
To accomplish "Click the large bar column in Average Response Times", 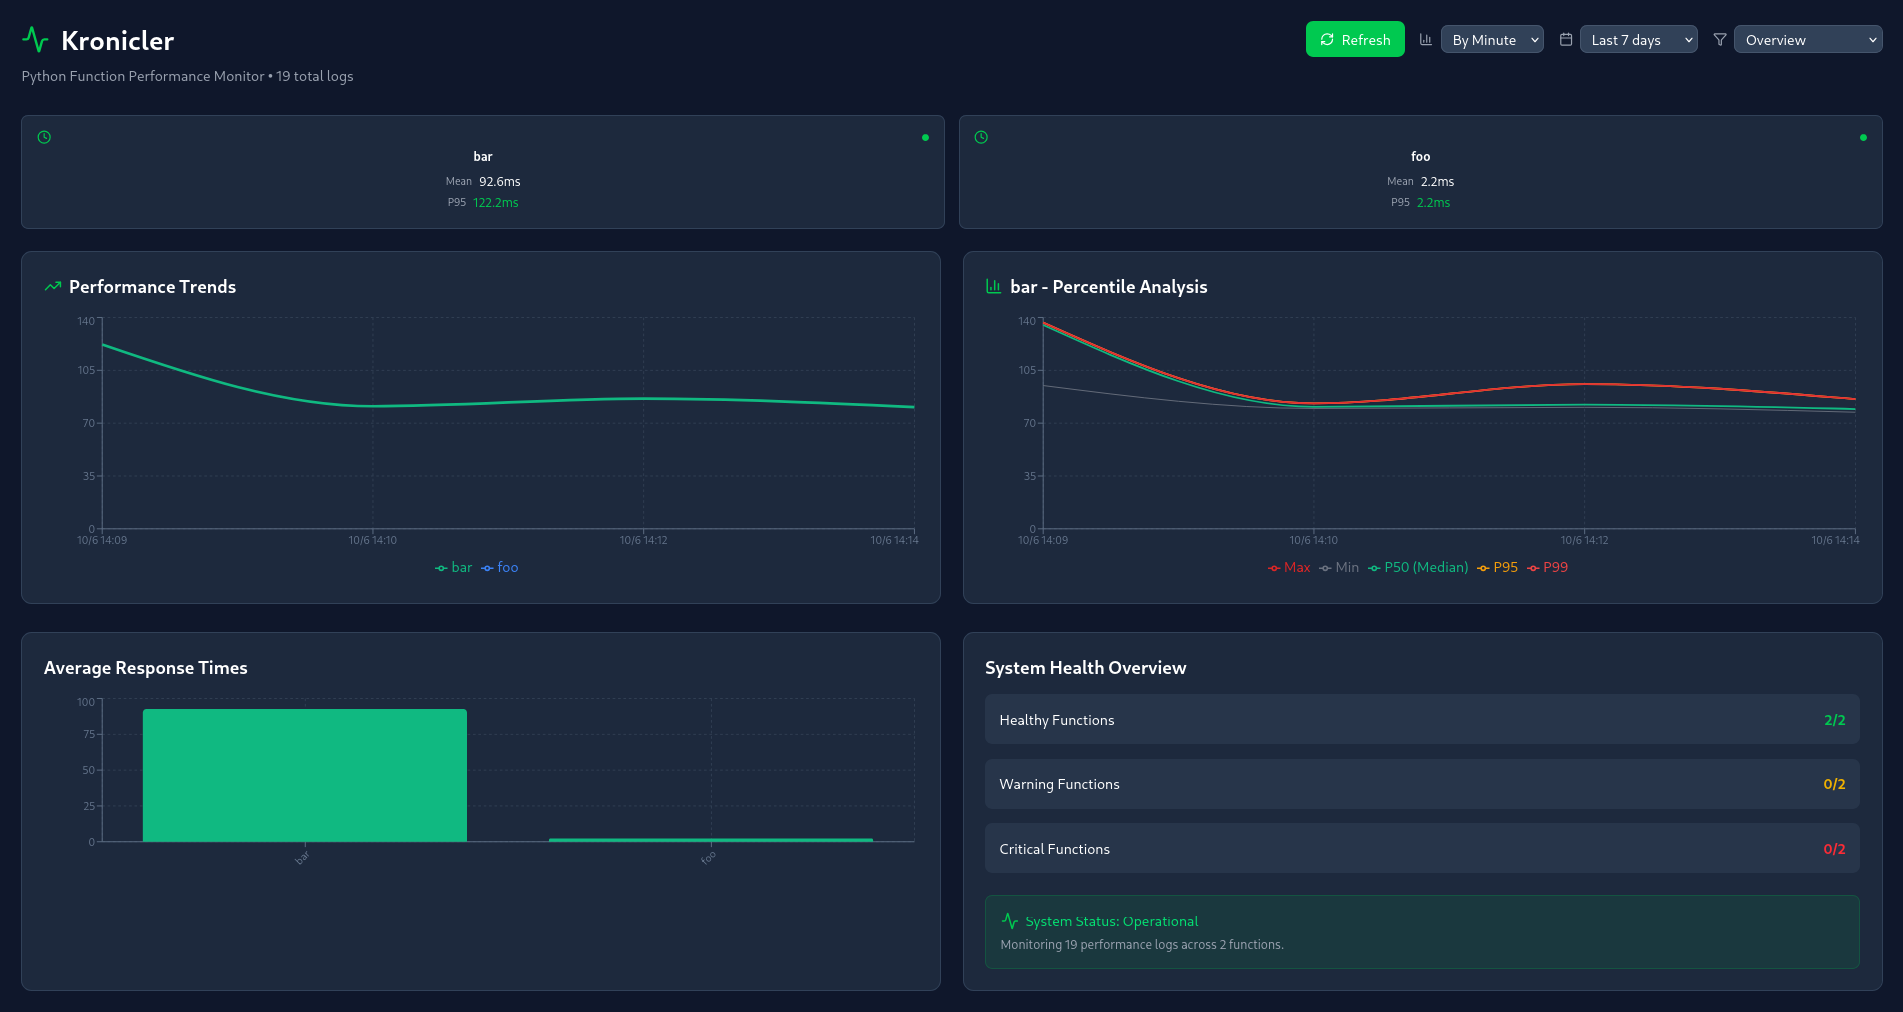I will tap(305, 775).
